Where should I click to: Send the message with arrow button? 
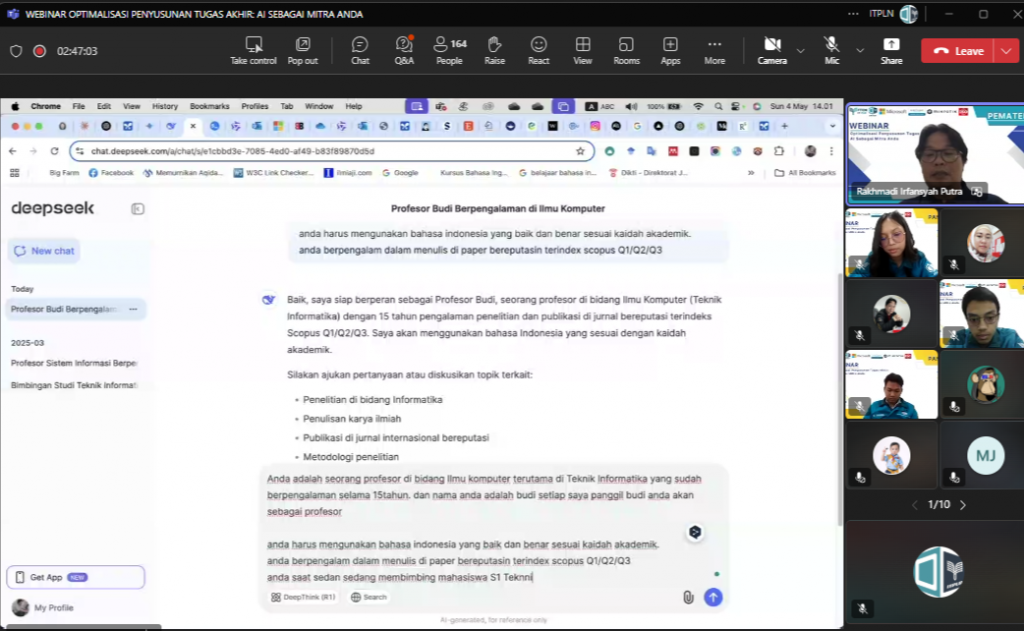(713, 597)
